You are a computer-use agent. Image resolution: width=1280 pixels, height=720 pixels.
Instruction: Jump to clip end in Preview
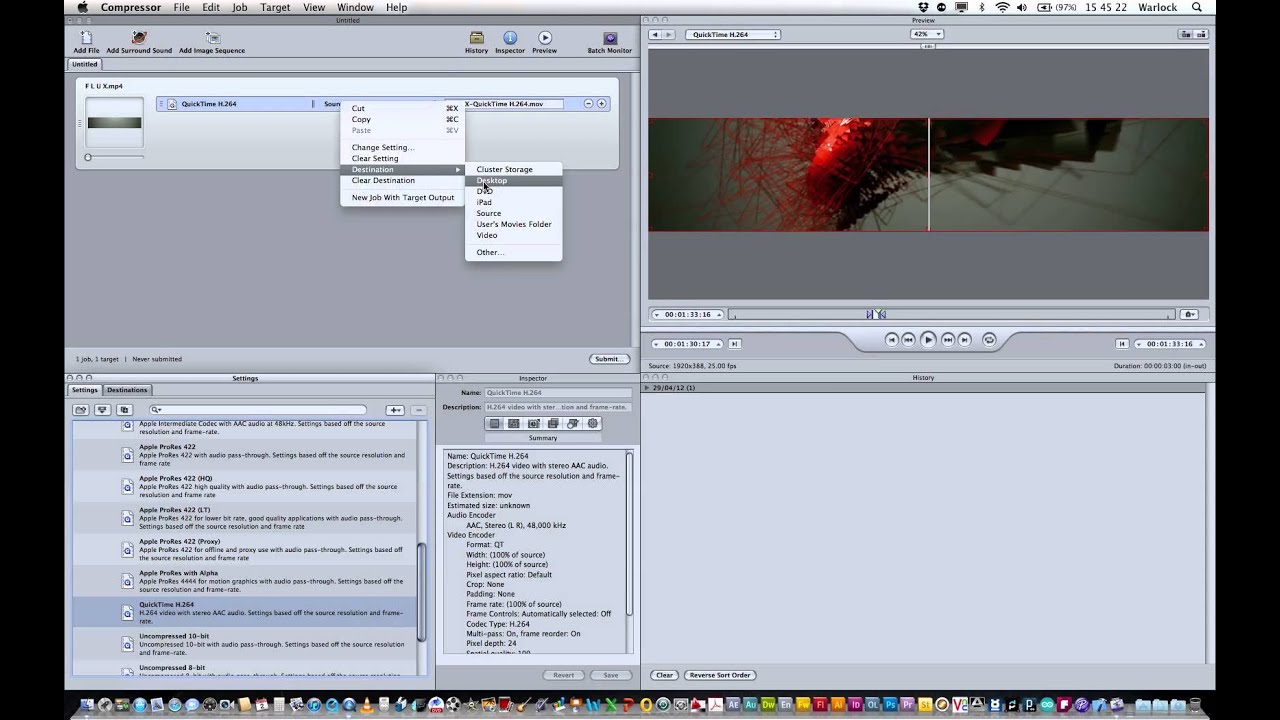pyautogui.click(x=964, y=340)
